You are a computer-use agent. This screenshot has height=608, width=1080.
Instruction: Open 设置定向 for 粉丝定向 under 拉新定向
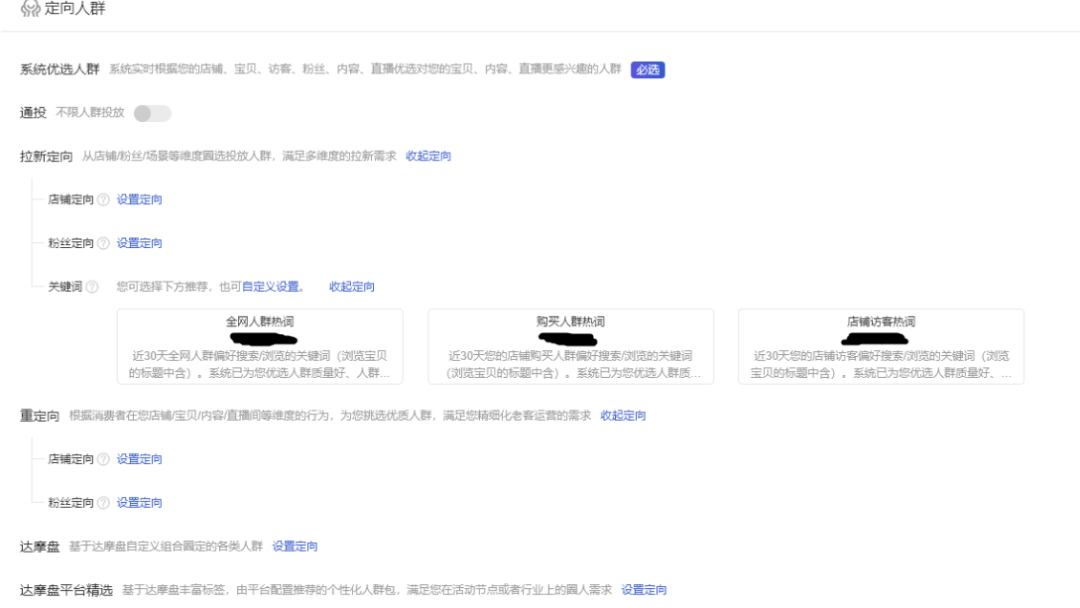(139, 243)
